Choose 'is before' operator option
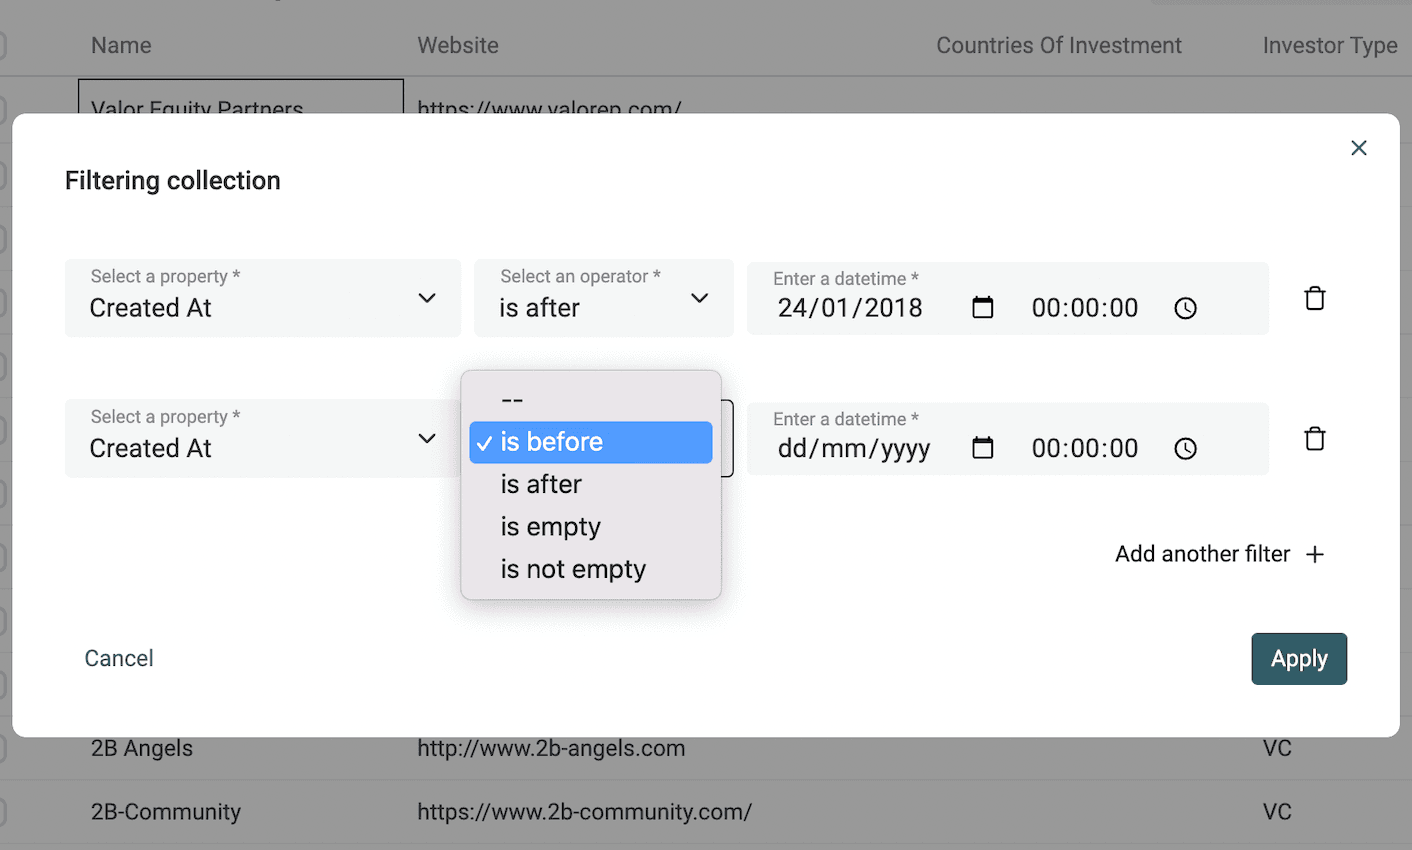The width and height of the screenshot is (1412, 850). tap(590, 442)
